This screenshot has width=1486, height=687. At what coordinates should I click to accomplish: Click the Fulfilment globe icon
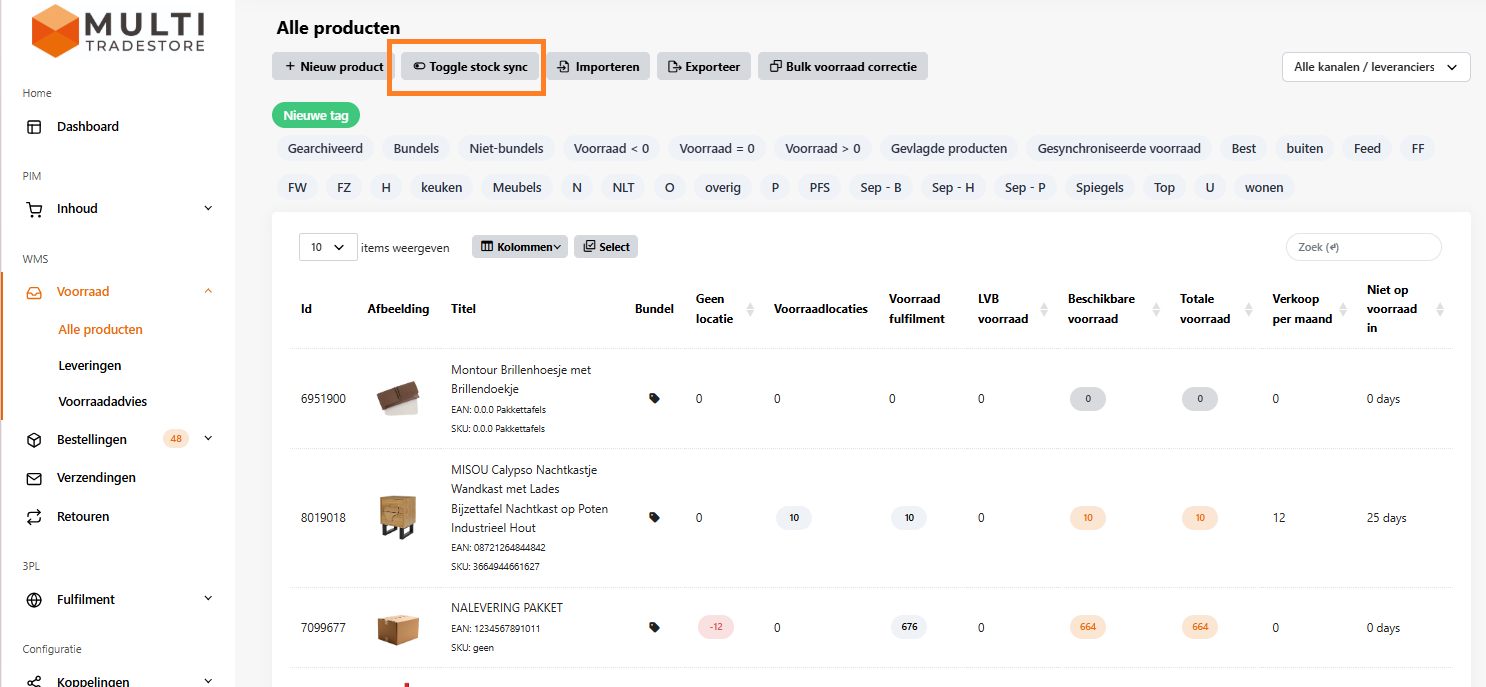(34, 600)
